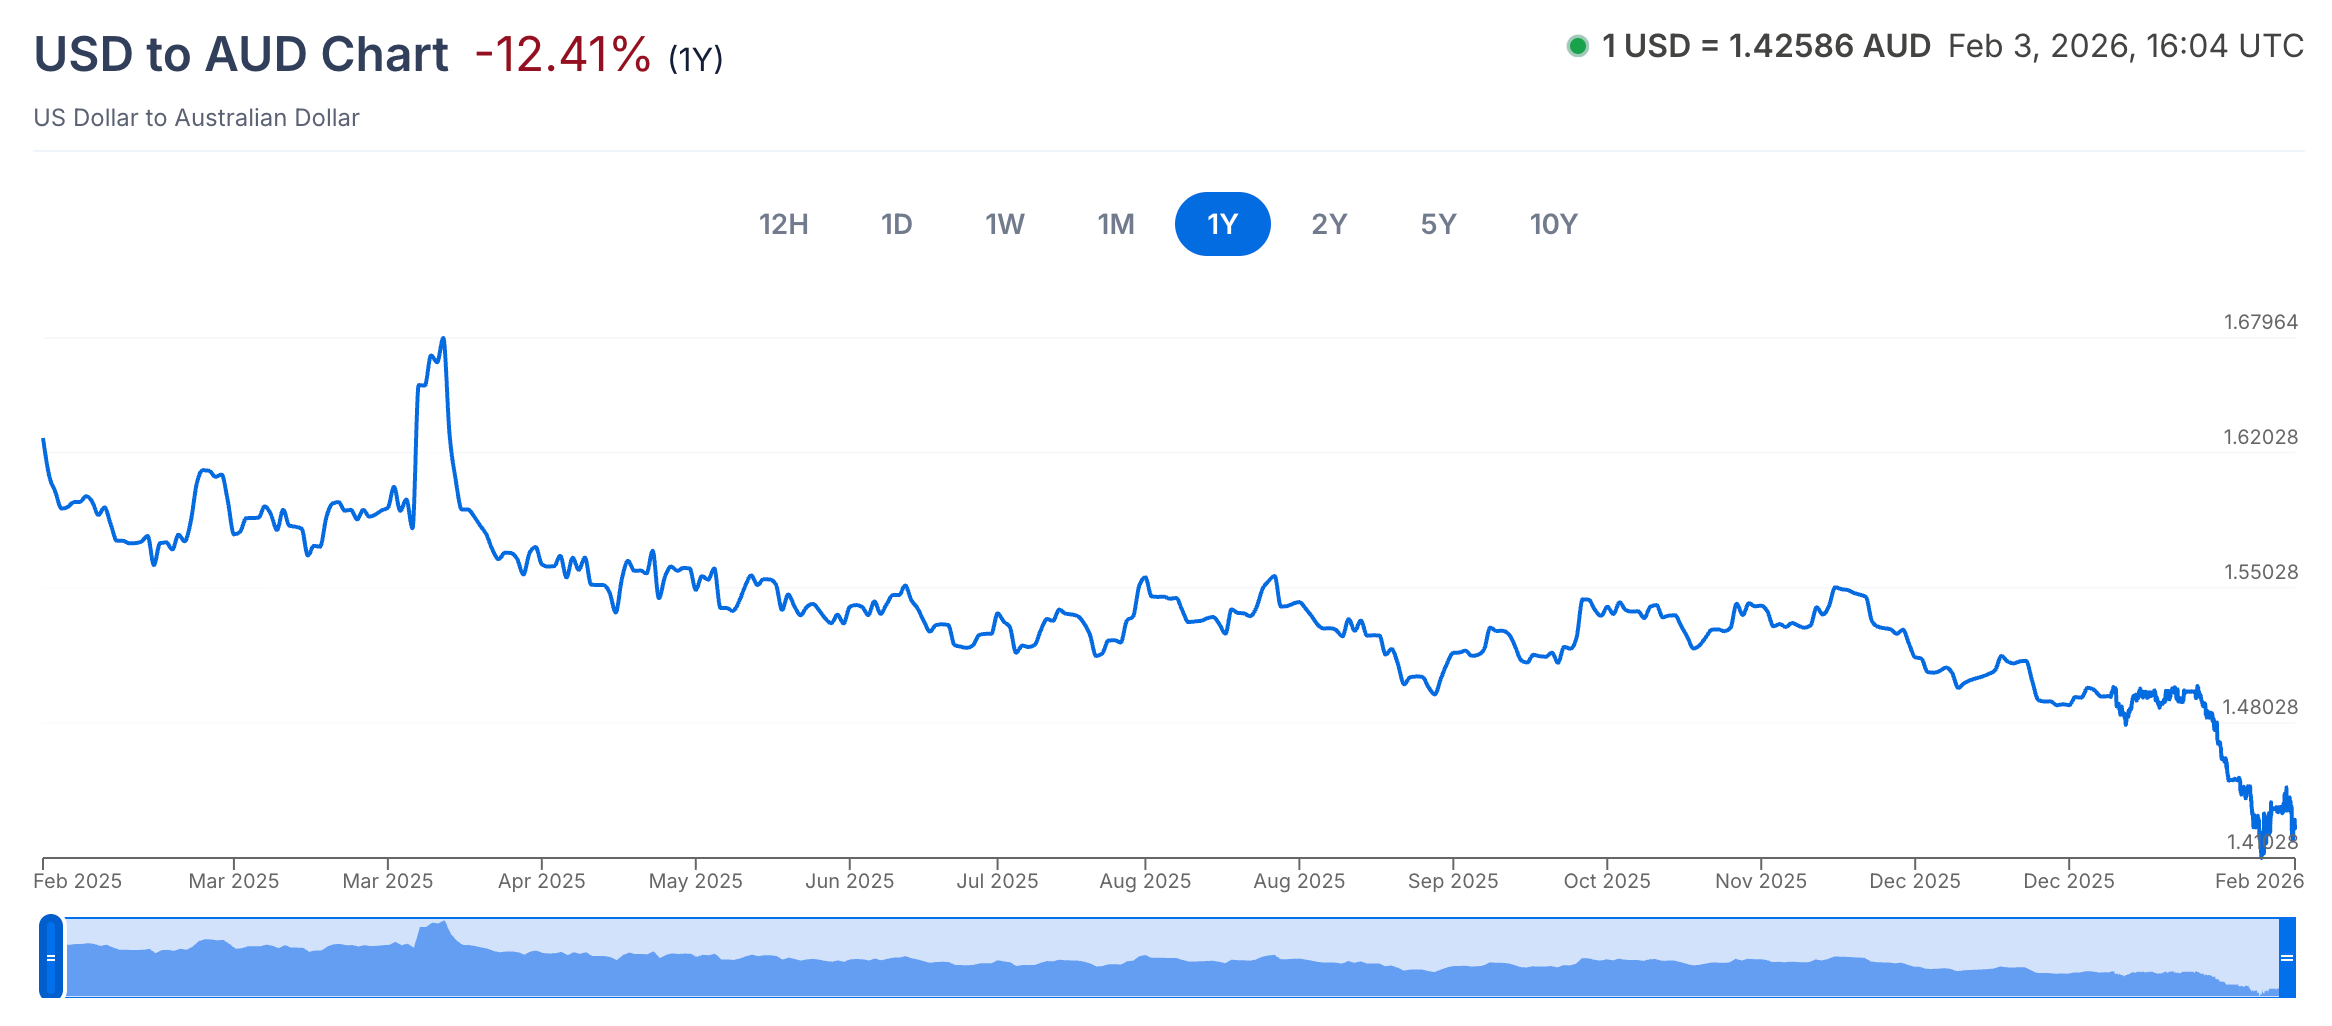Select the 12H time range
2332x1026 pixels.
783,224
